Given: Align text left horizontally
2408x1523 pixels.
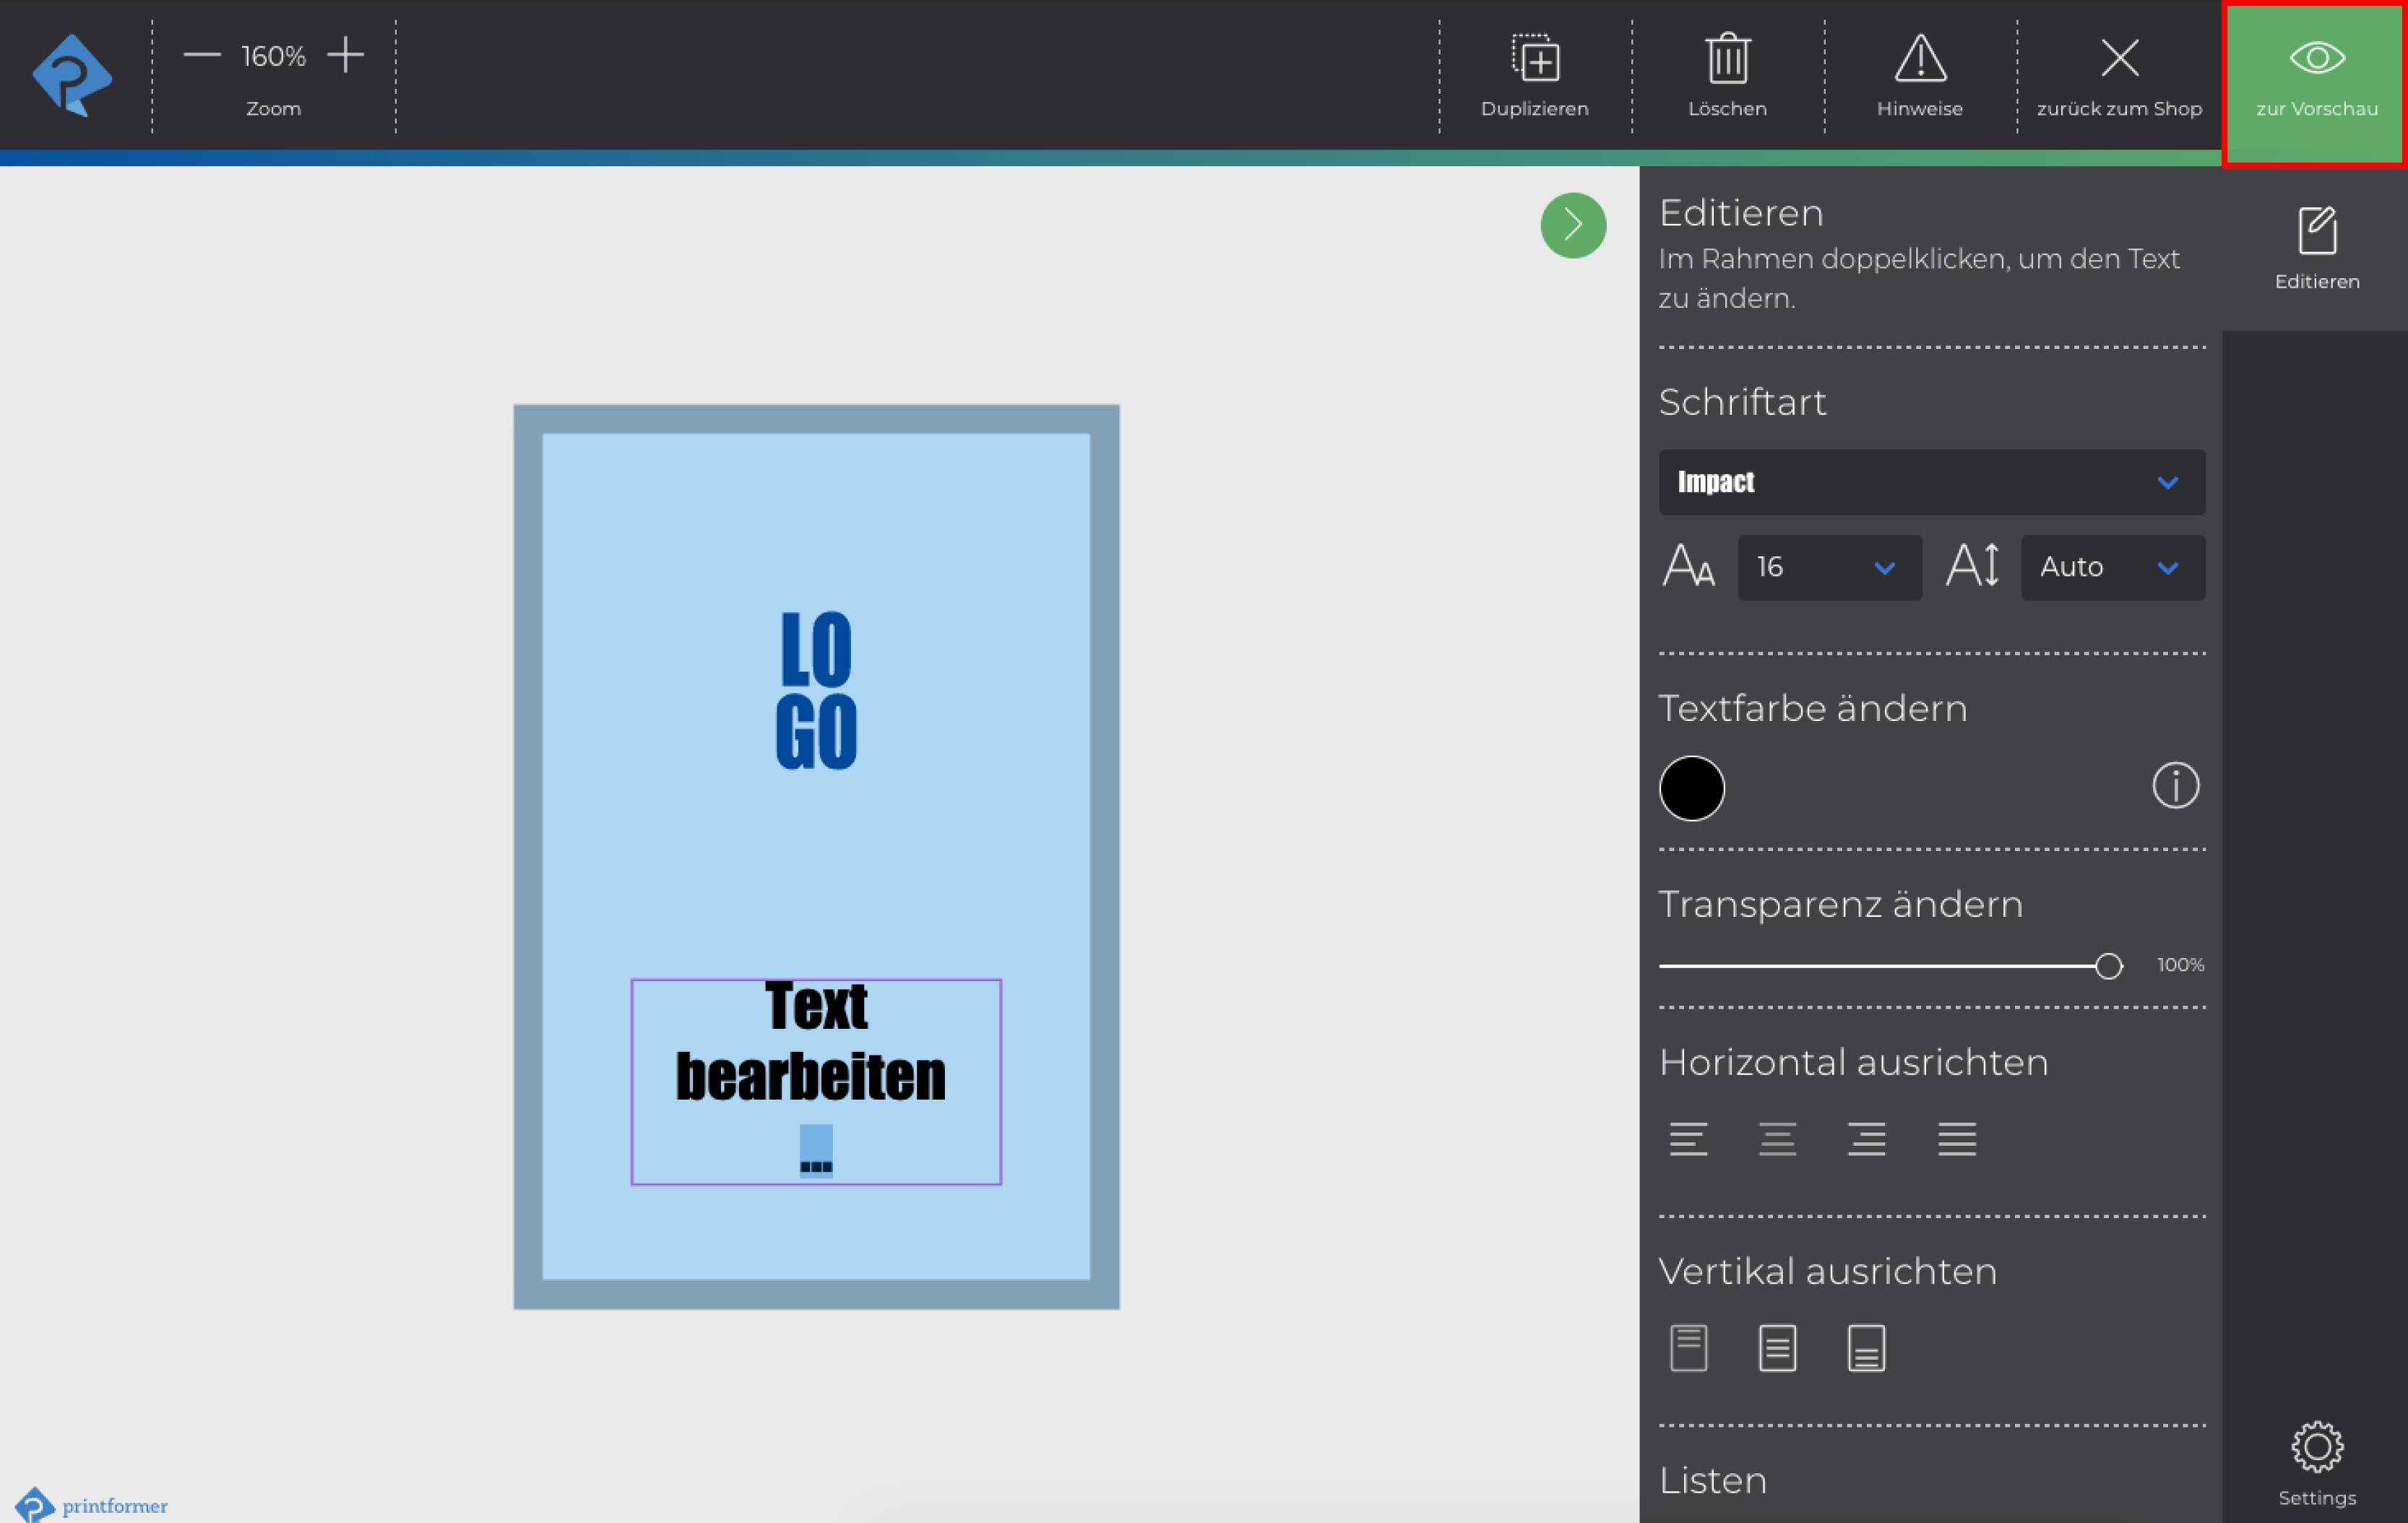Looking at the screenshot, I should coord(1688,1139).
